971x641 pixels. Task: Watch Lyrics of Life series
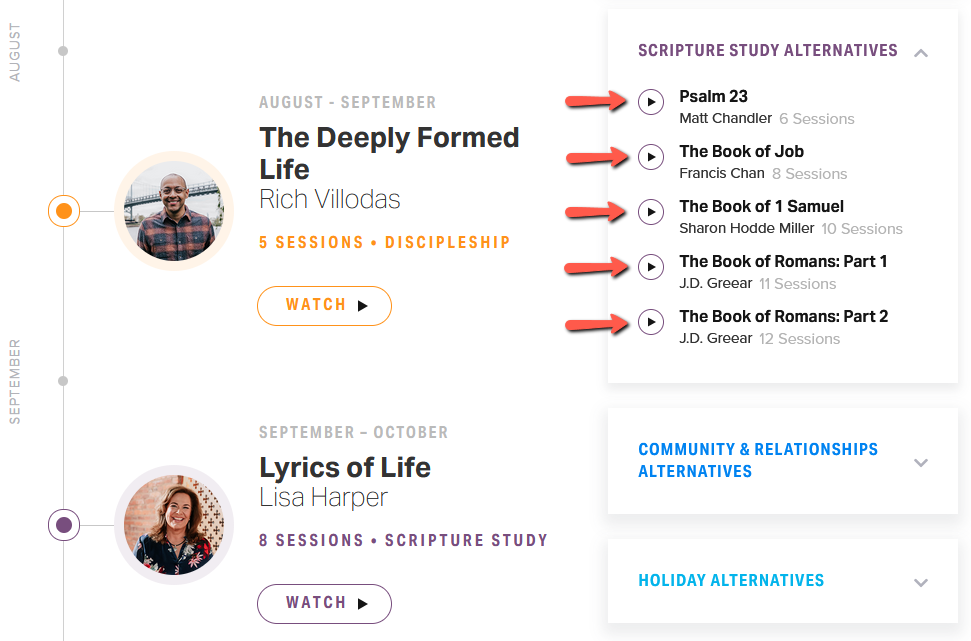click(x=324, y=603)
